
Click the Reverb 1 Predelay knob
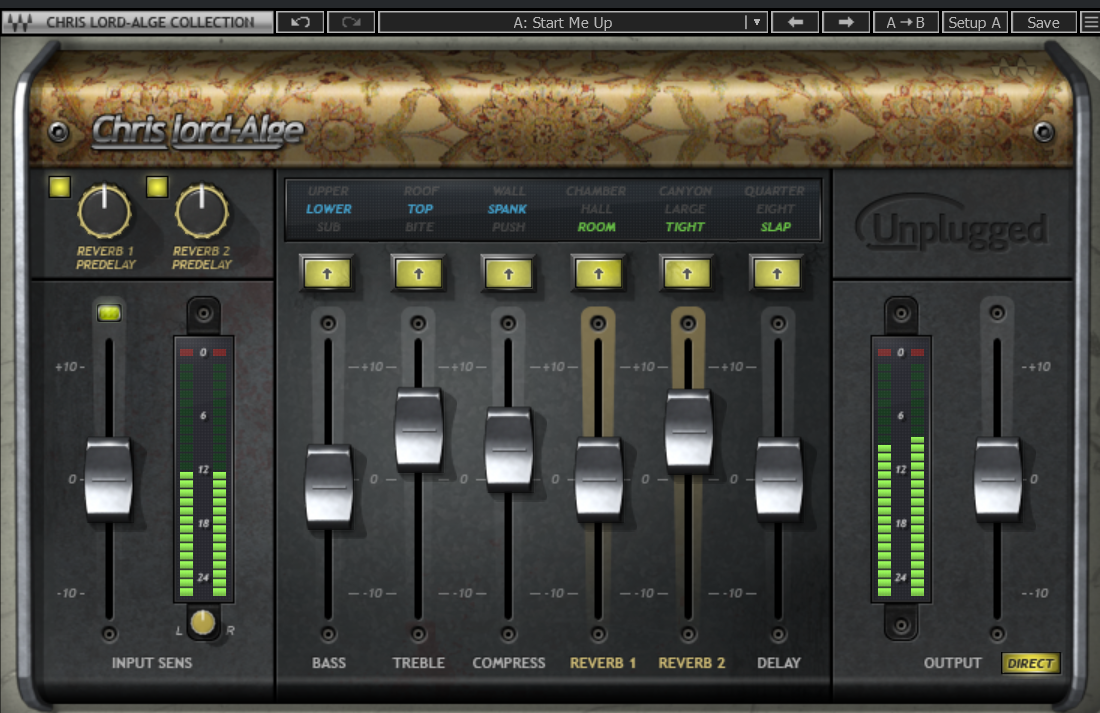[104, 211]
